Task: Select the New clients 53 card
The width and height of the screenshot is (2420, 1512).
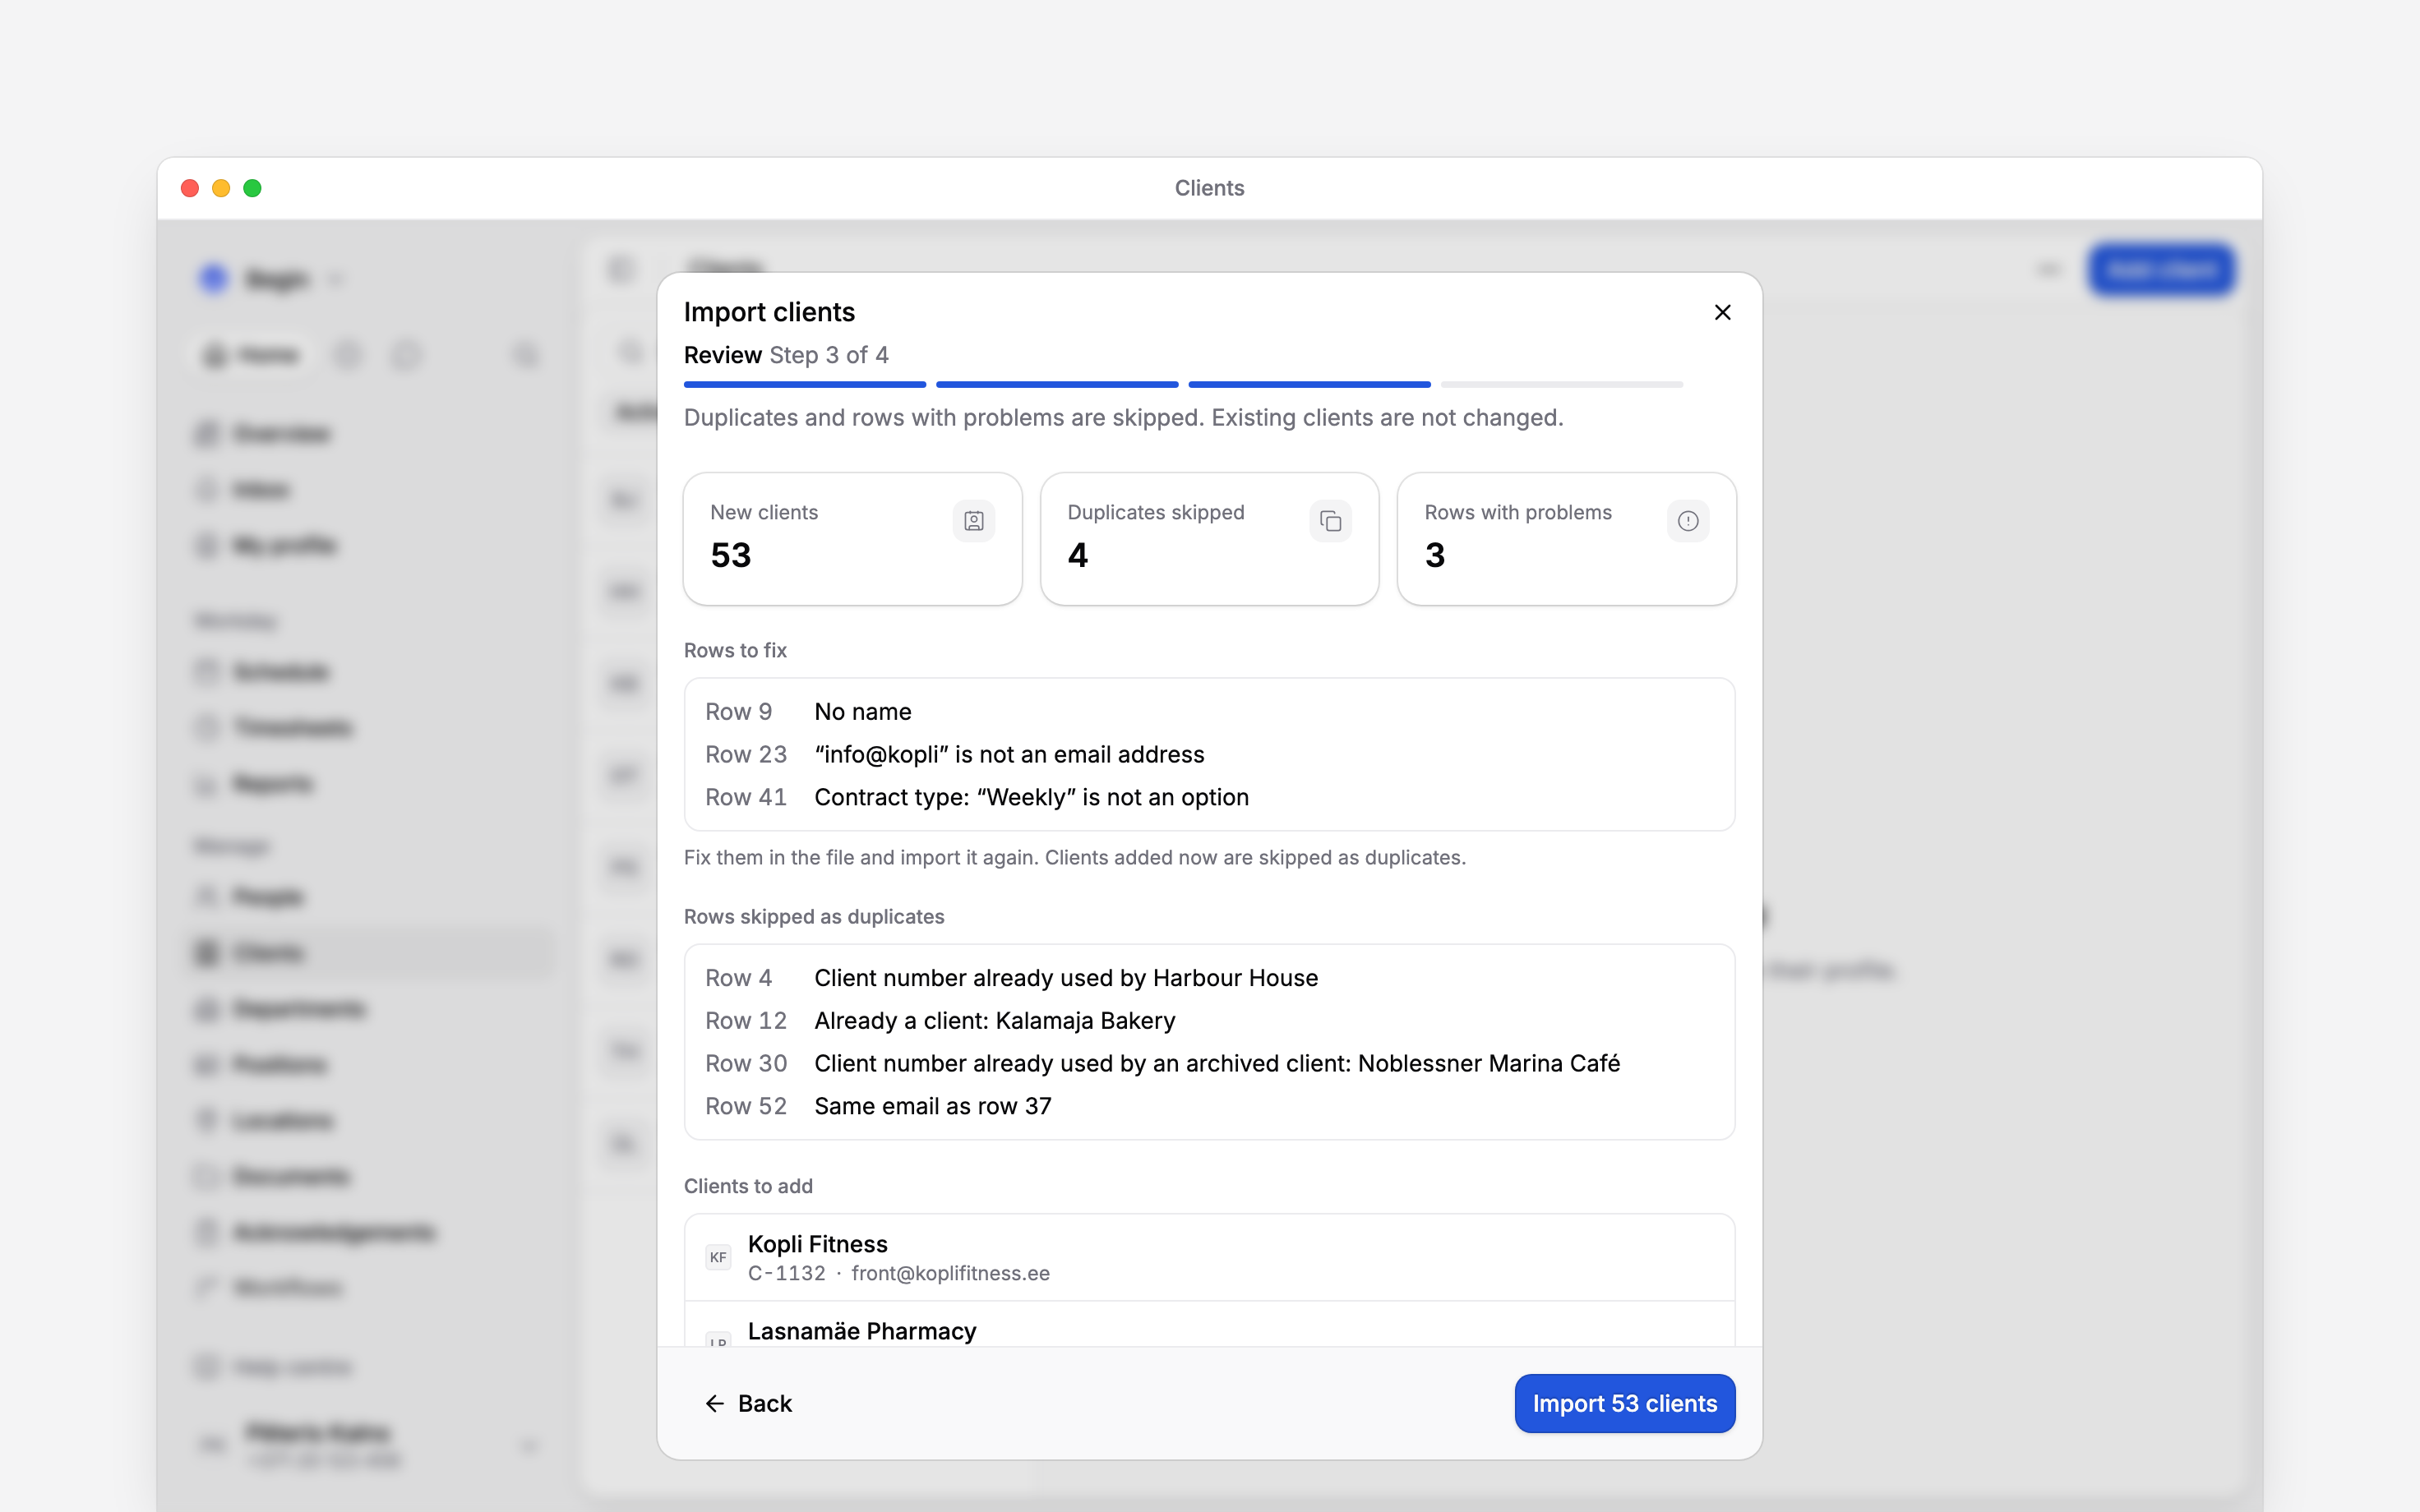Action: pos(853,539)
